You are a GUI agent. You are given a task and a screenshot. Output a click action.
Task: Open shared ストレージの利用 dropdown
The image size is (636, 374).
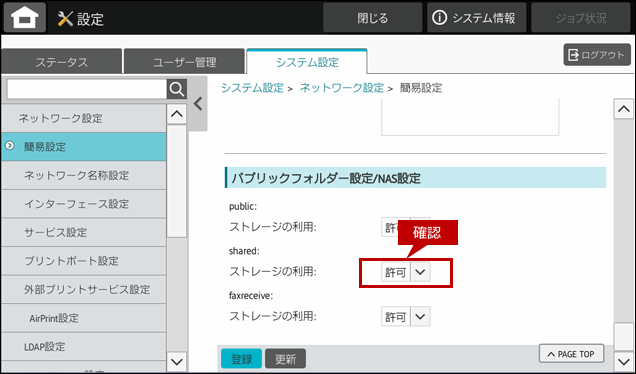tap(406, 272)
